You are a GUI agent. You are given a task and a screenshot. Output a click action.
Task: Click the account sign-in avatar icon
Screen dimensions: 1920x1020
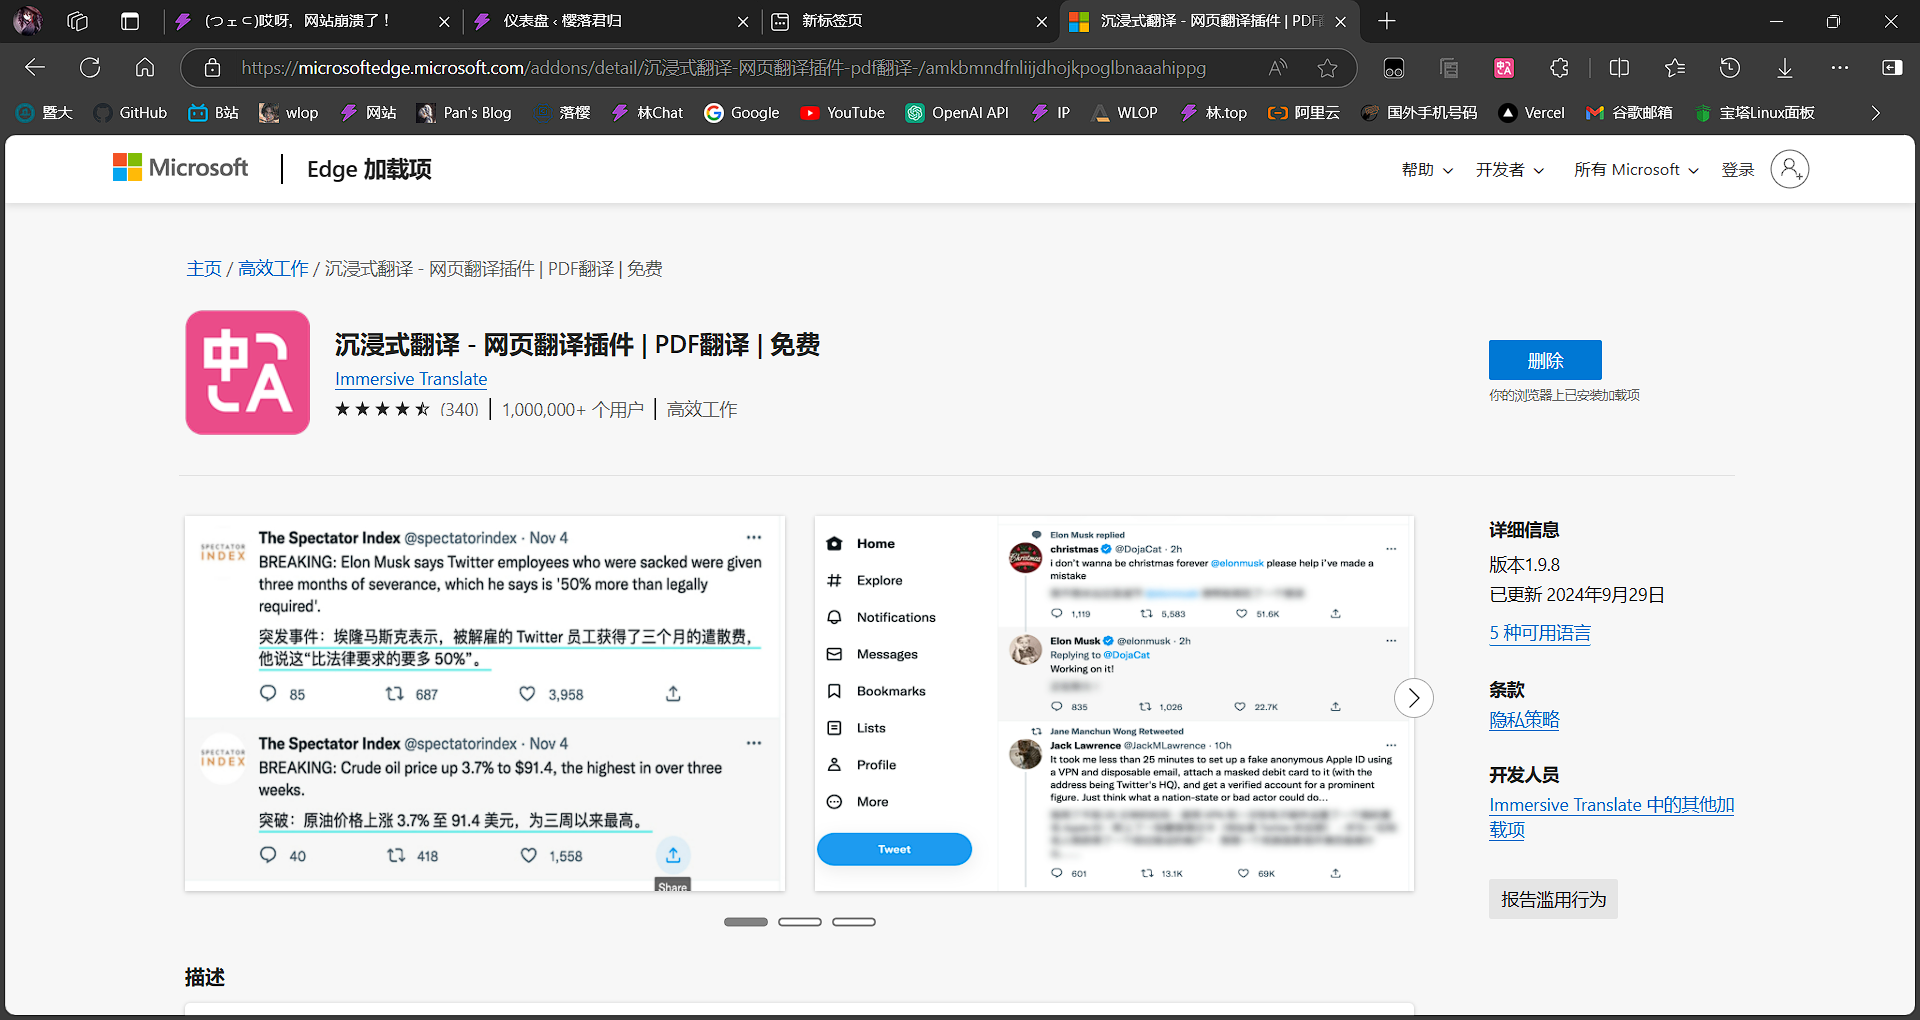tap(1790, 169)
